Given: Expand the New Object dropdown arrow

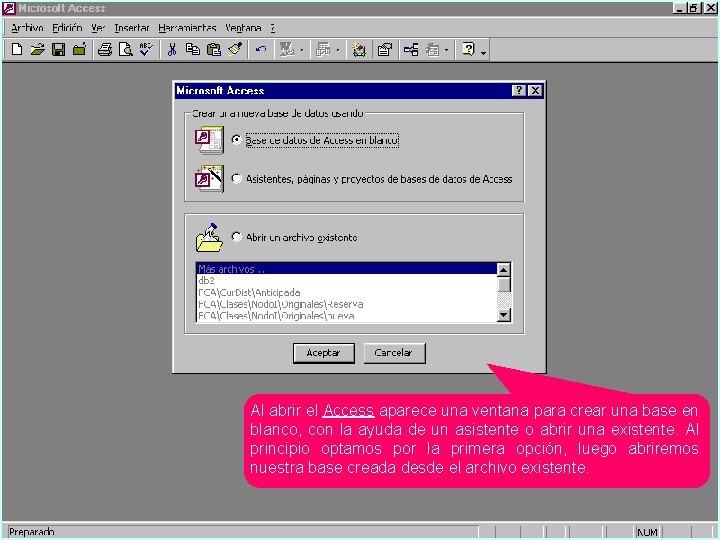Looking at the screenshot, I should 446,50.
